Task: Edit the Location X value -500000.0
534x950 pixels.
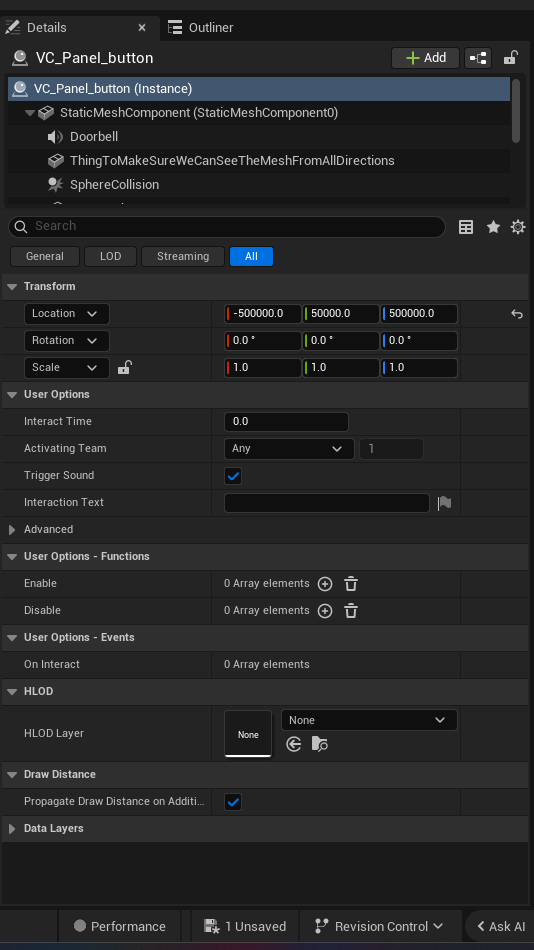Action: click(x=263, y=314)
